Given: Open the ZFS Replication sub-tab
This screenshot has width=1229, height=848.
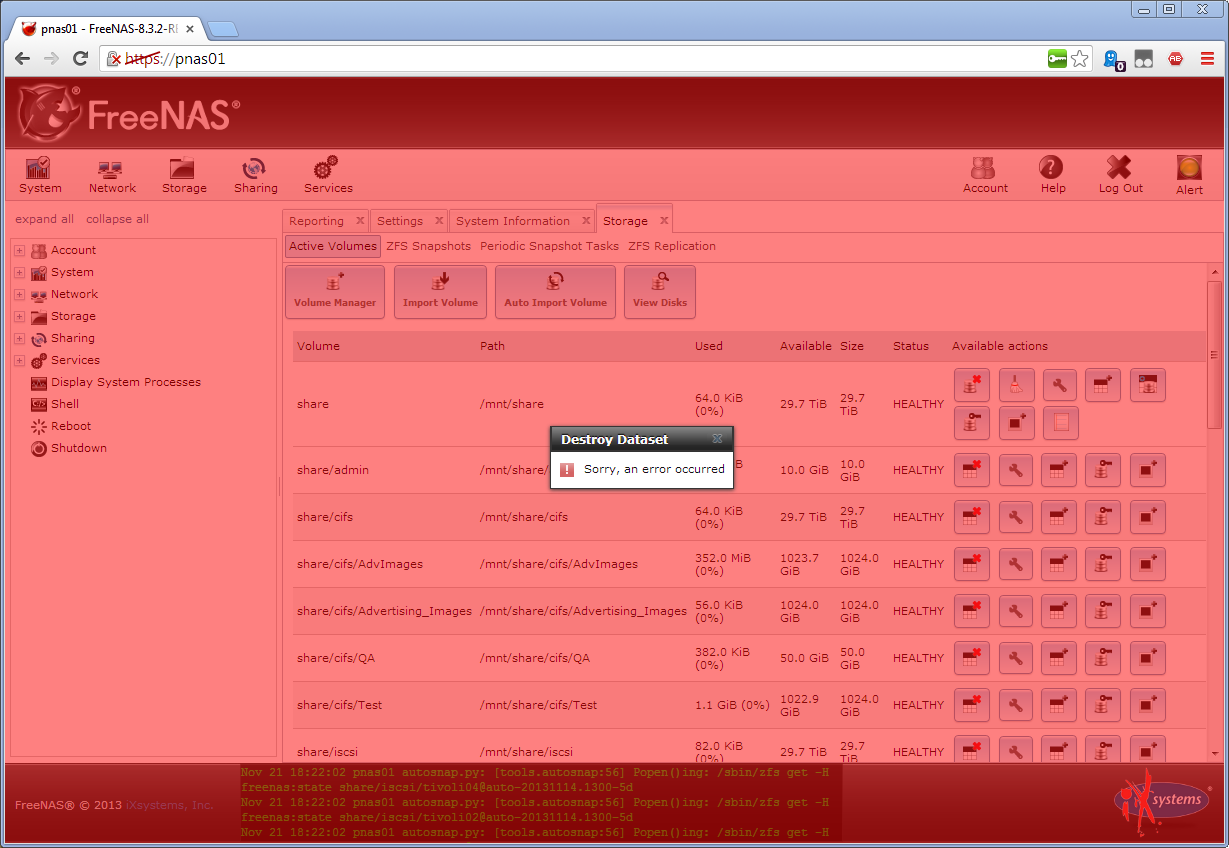Looking at the screenshot, I should tap(672, 246).
